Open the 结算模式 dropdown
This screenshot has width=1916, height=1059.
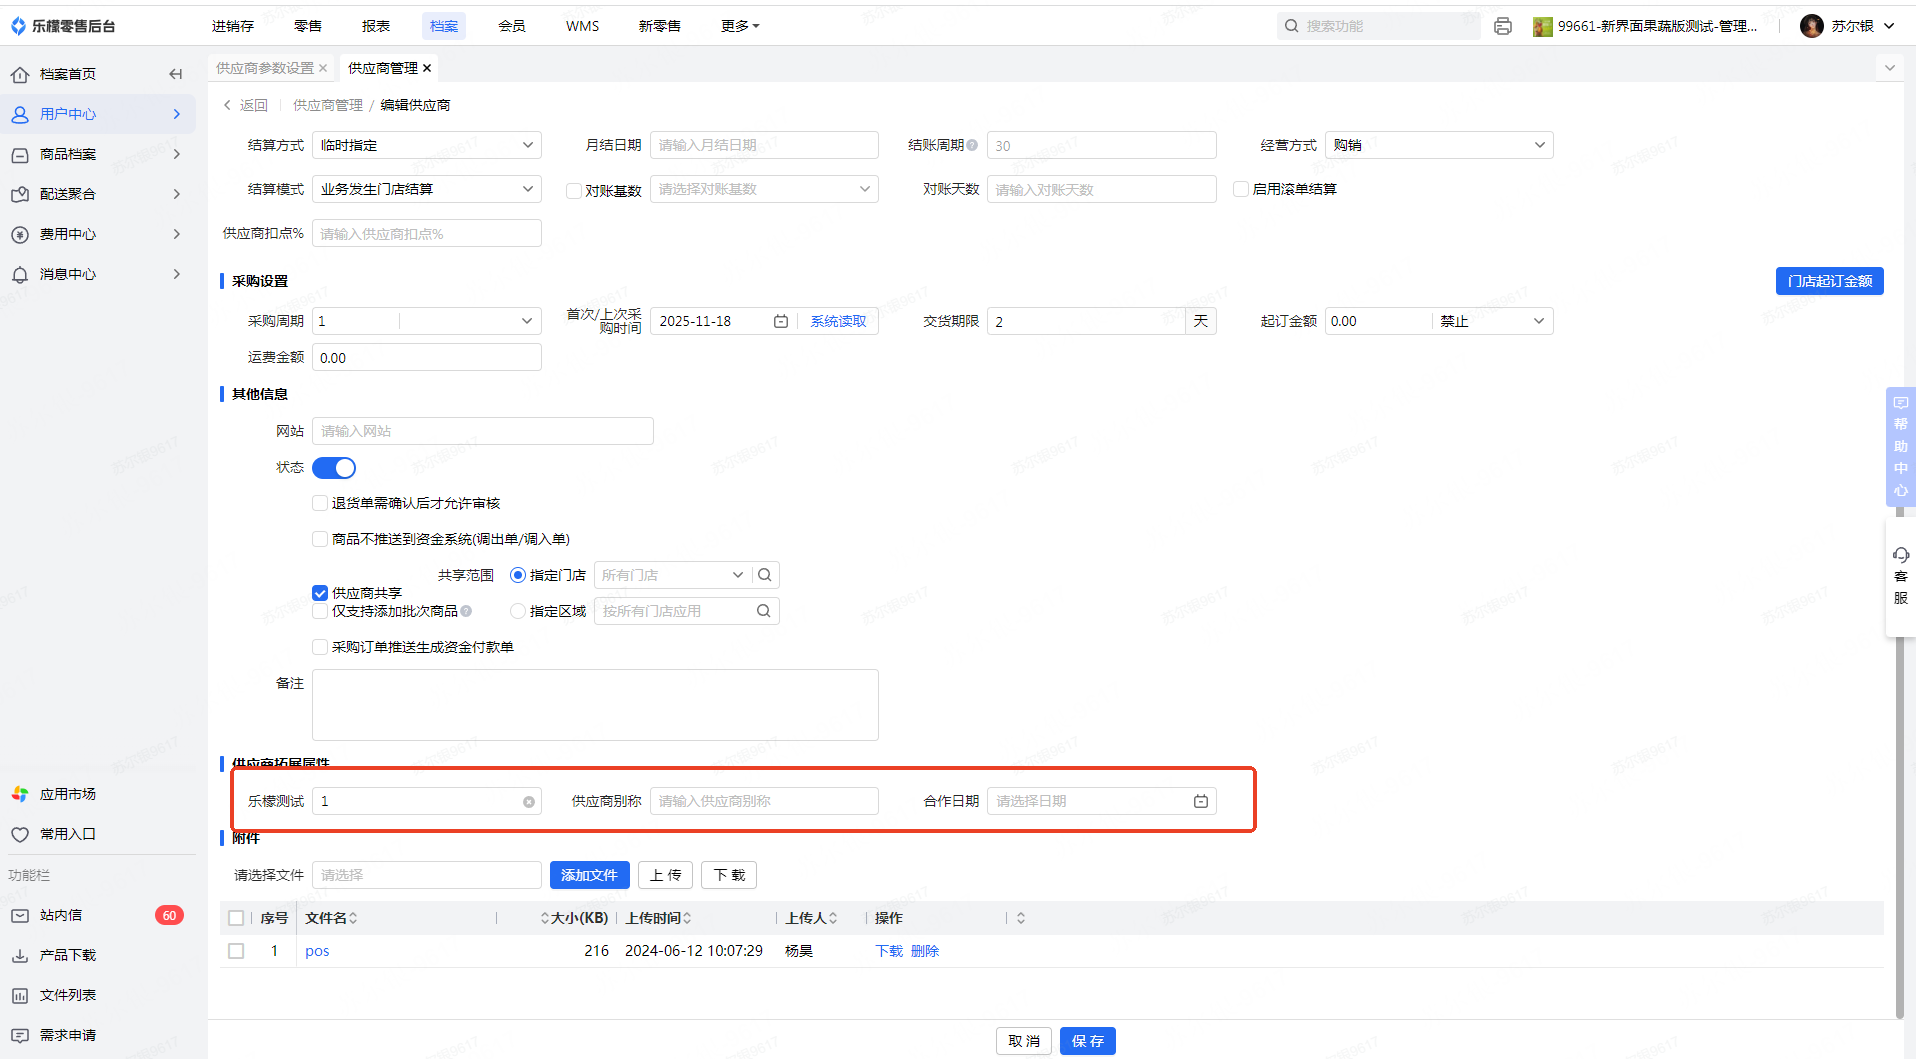pyautogui.click(x=427, y=189)
